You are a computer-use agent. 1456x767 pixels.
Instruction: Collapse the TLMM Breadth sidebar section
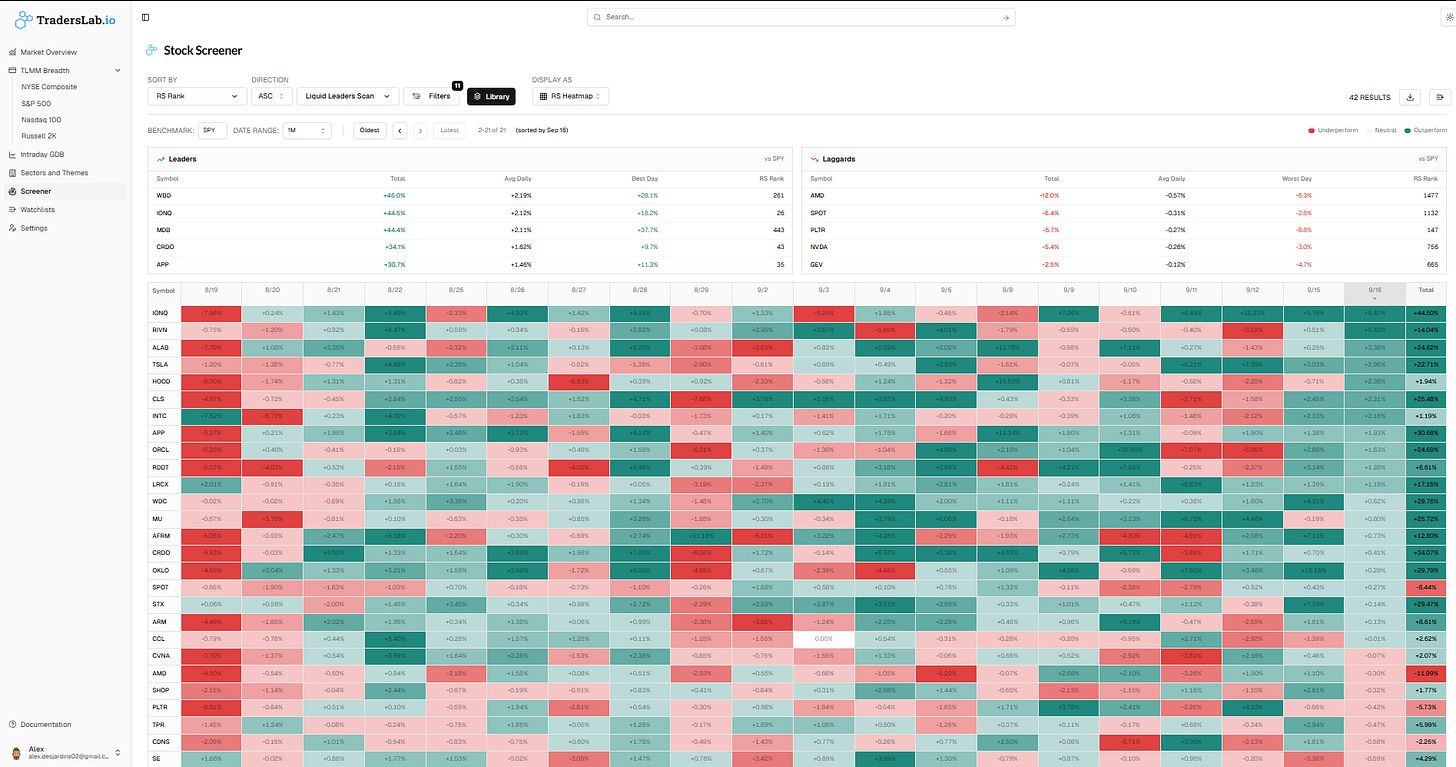click(x=118, y=71)
